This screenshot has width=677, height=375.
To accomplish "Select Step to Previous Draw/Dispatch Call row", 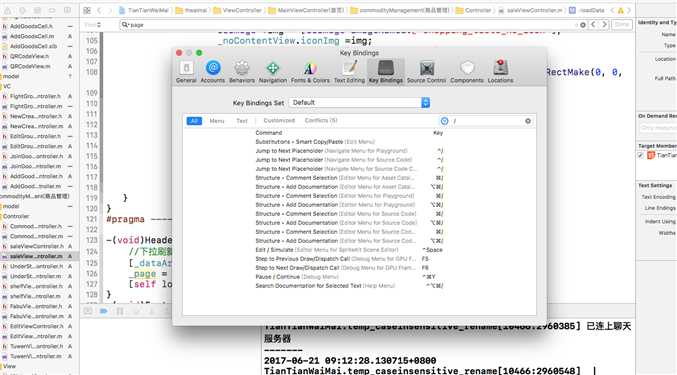I will coord(350,259).
